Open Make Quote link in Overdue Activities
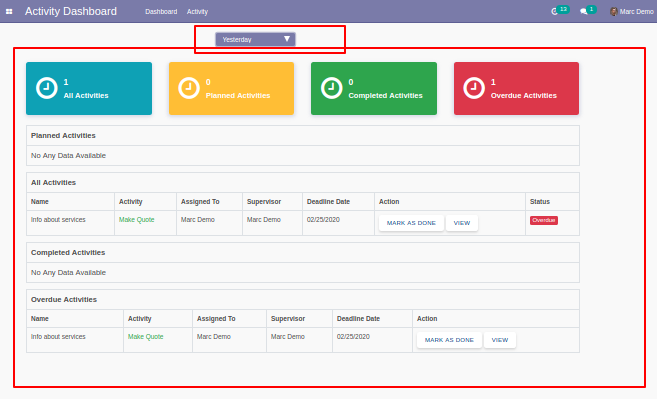The height and width of the screenshot is (399, 657). pyautogui.click(x=145, y=337)
